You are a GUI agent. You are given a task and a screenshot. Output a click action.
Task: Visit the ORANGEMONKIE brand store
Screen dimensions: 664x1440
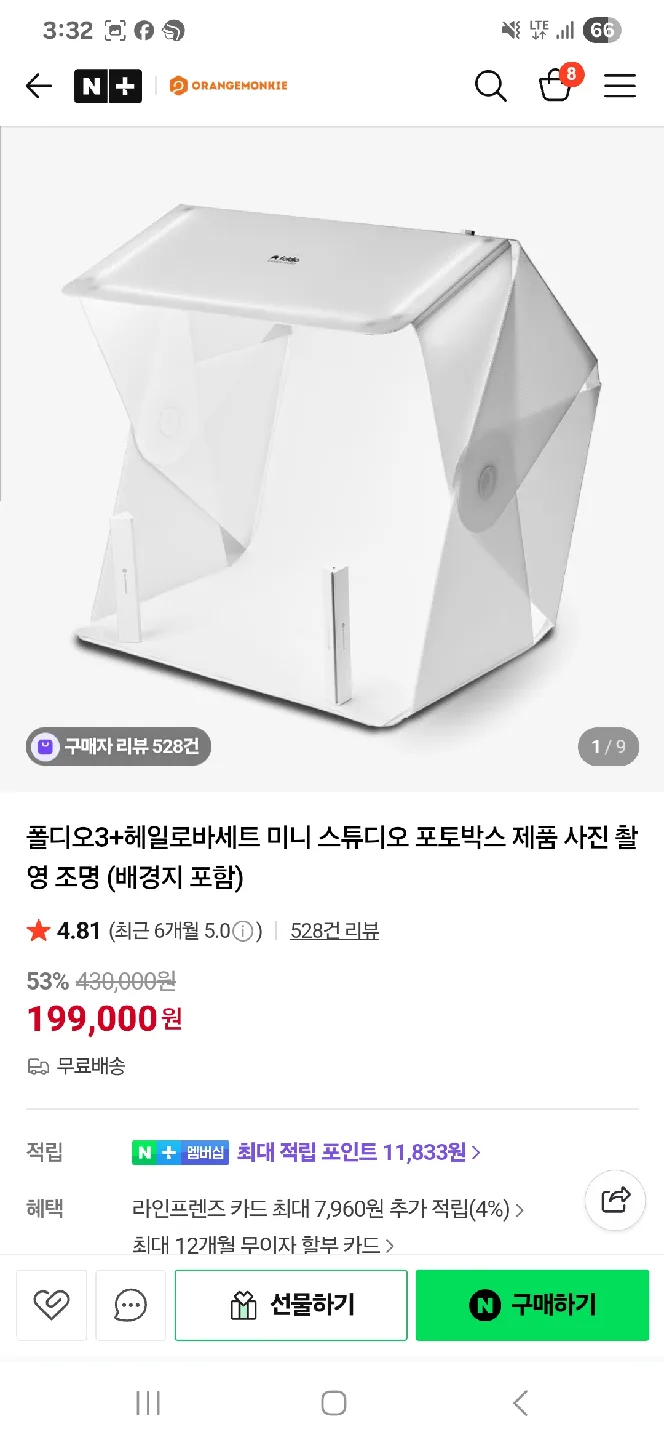click(229, 87)
